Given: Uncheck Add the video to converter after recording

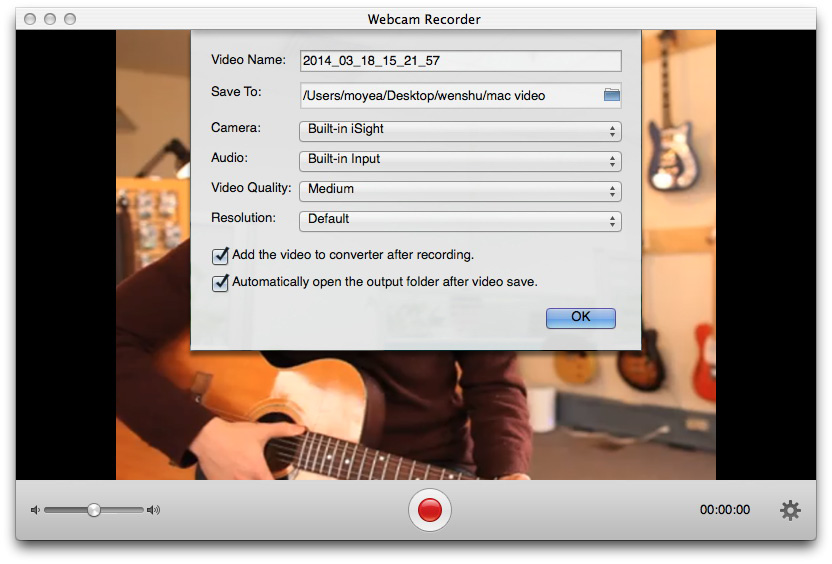Looking at the screenshot, I should click(220, 256).
